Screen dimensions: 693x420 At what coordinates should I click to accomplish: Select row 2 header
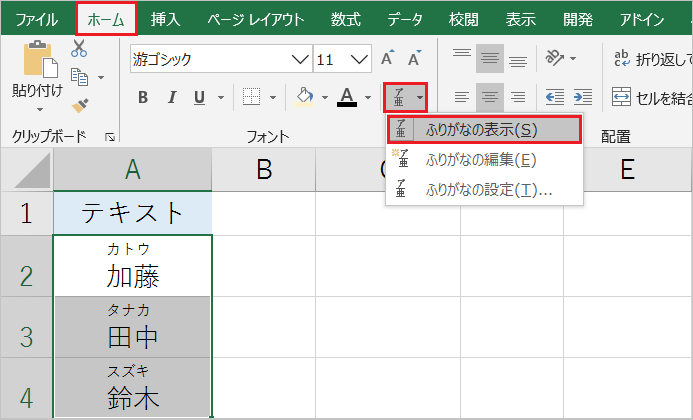pyautogui.click(x=27, y=266)
